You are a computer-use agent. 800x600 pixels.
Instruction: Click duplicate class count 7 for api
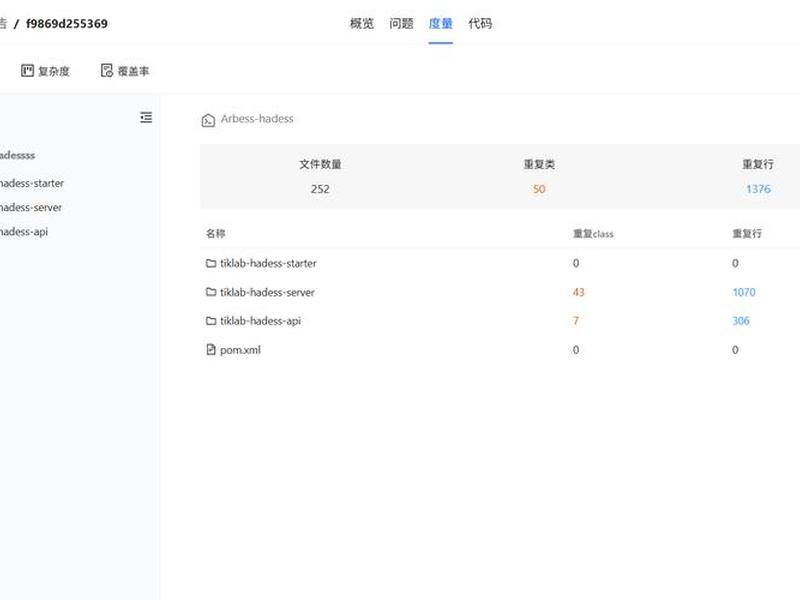click(x=576, y=321)
